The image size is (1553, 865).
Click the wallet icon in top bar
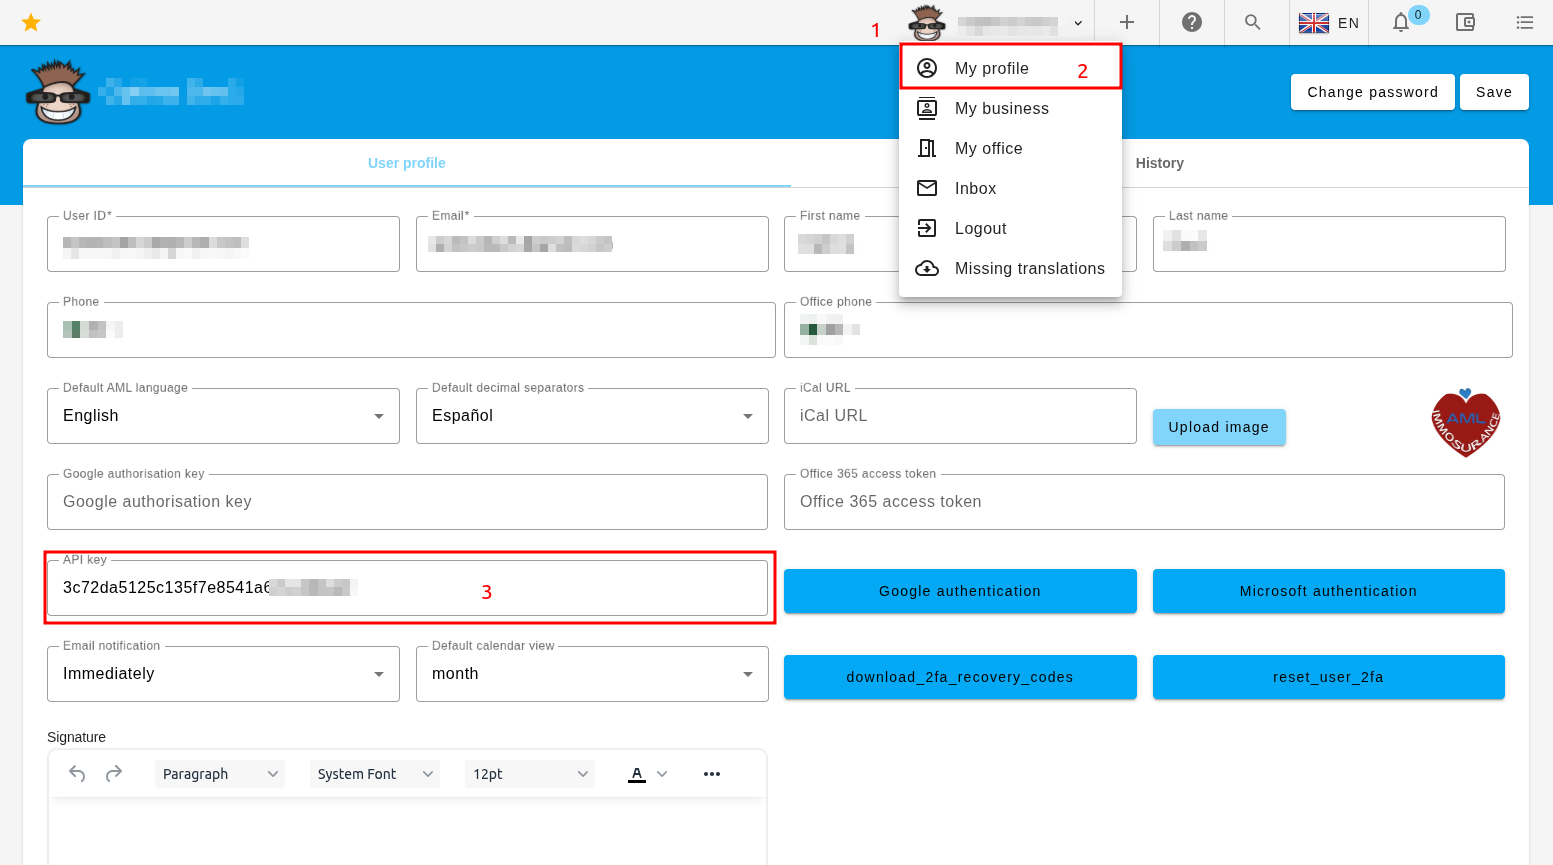pyautogui.click(x=1466, y=22)
